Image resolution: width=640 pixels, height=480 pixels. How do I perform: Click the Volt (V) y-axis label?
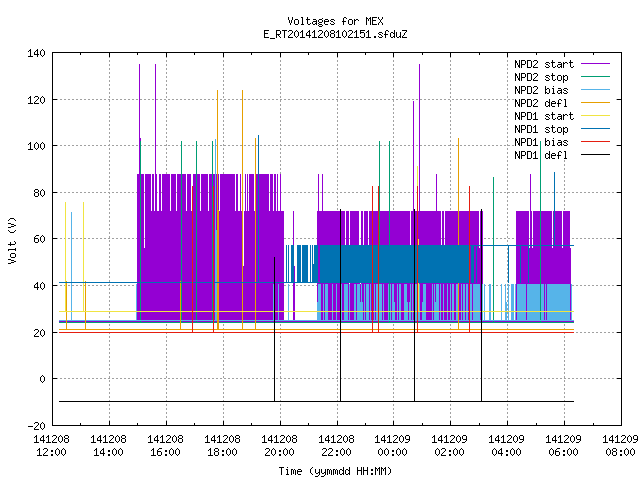(x=13, y=240)
